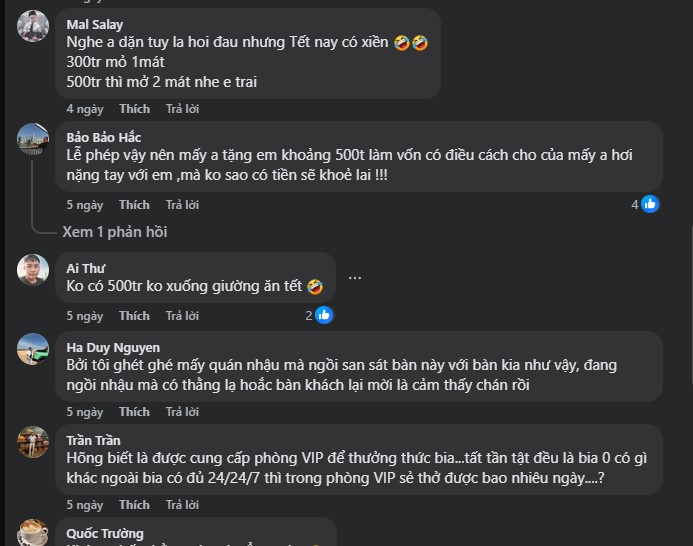Click Mal Salay's profile avatar

tap(33, 25)
